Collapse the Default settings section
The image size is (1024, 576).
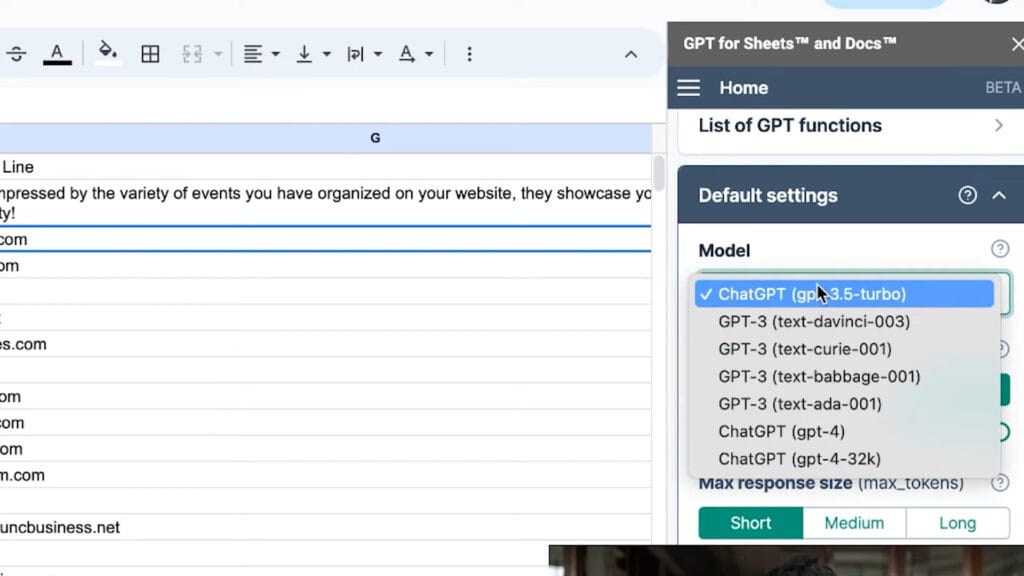[999, 195]
